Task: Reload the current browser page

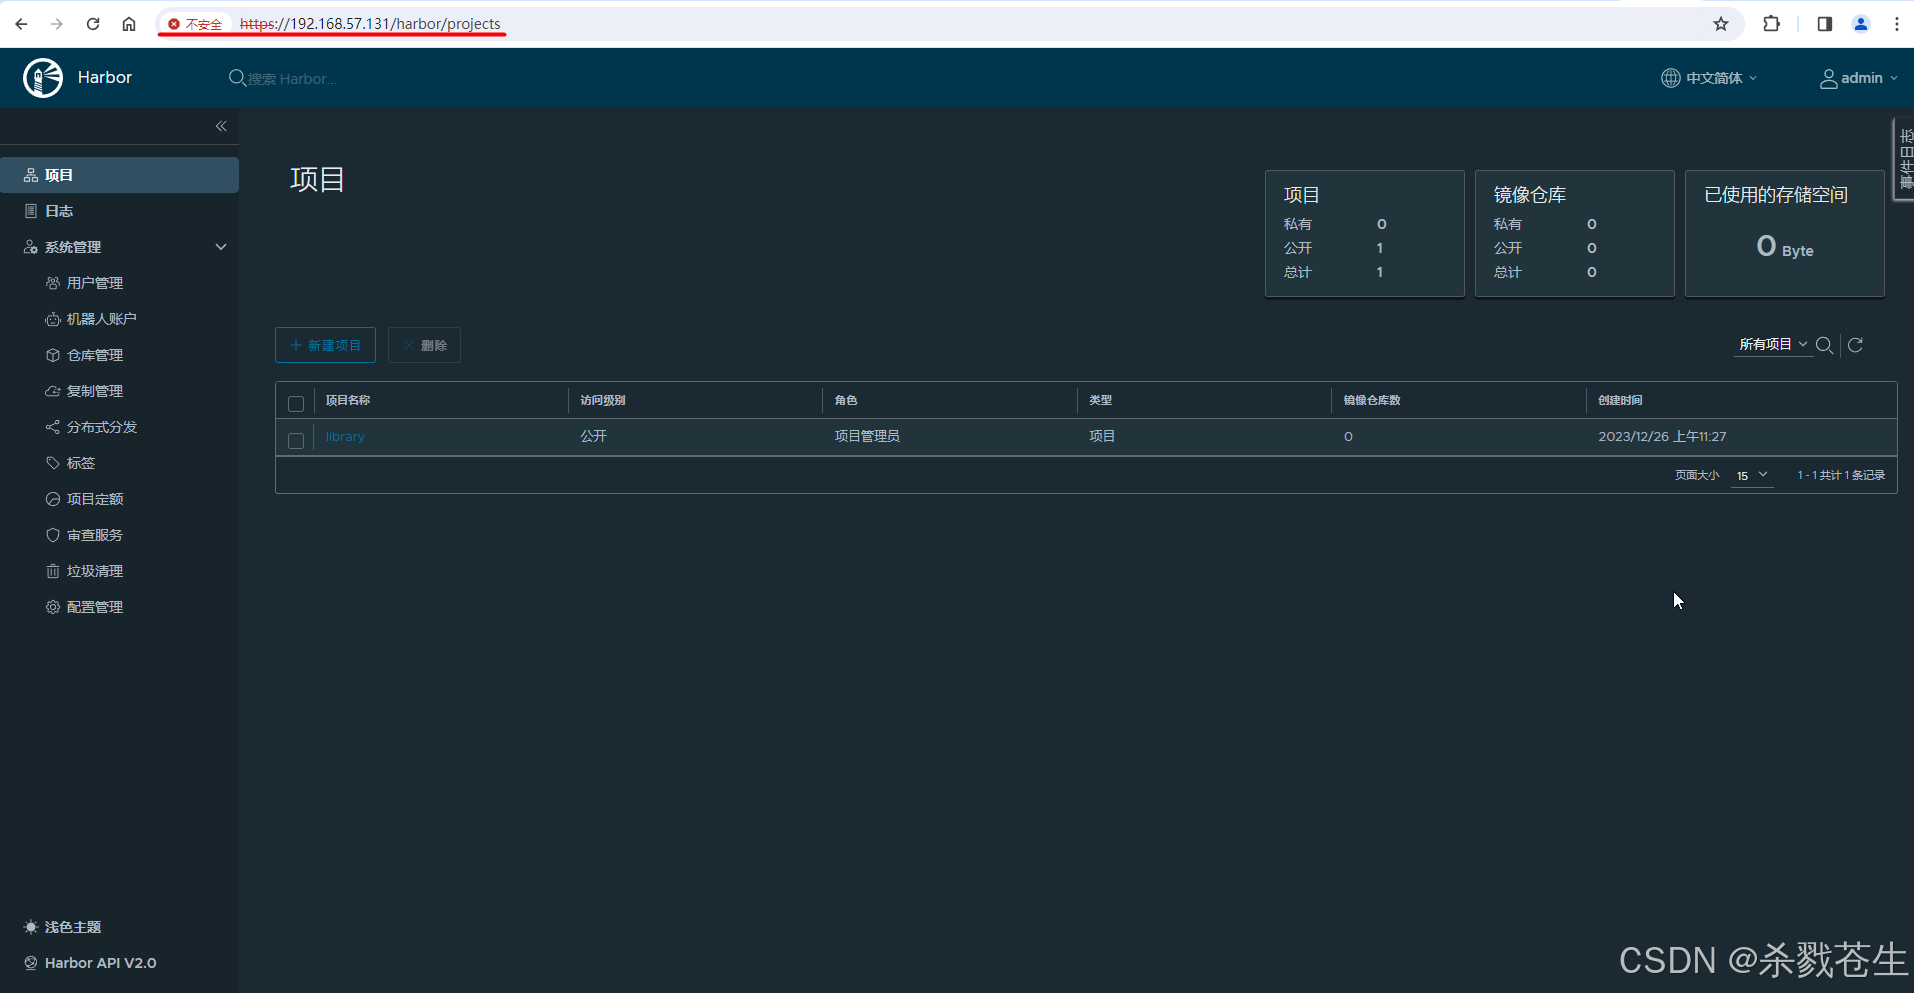Action: (93, 24)
